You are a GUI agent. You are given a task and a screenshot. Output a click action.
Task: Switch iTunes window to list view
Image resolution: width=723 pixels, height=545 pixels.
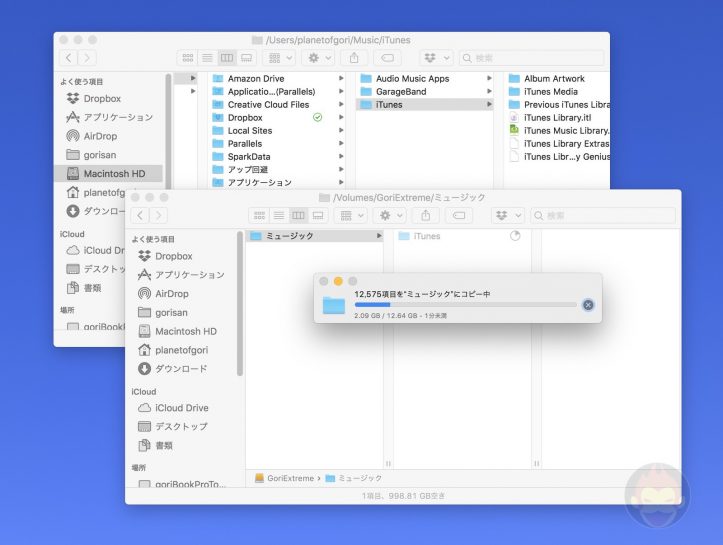[207, 58]
